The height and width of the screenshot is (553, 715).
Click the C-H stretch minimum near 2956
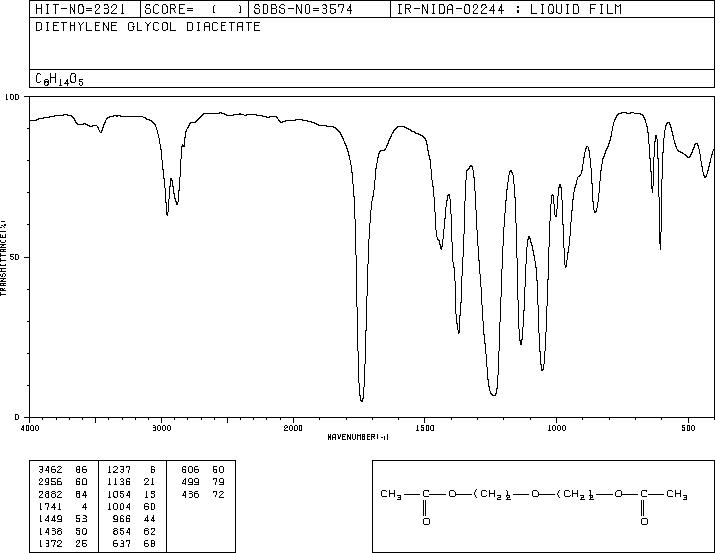coord(167,214)
